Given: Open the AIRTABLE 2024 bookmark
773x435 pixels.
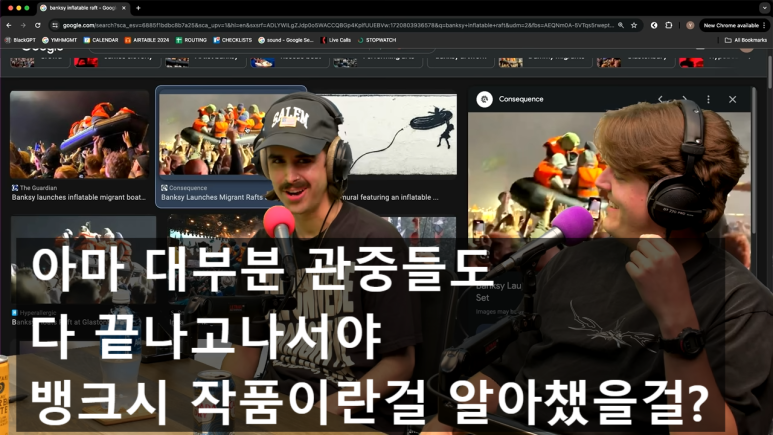Looking at the screenshot, I should click(x=146, y=40).
